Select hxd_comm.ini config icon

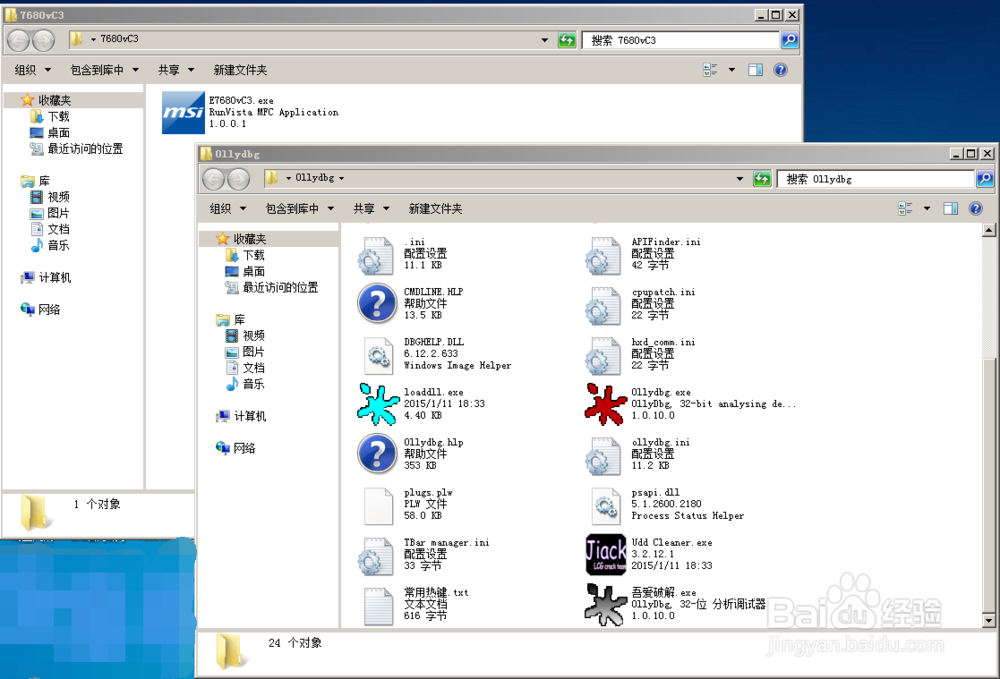(603, 354)
